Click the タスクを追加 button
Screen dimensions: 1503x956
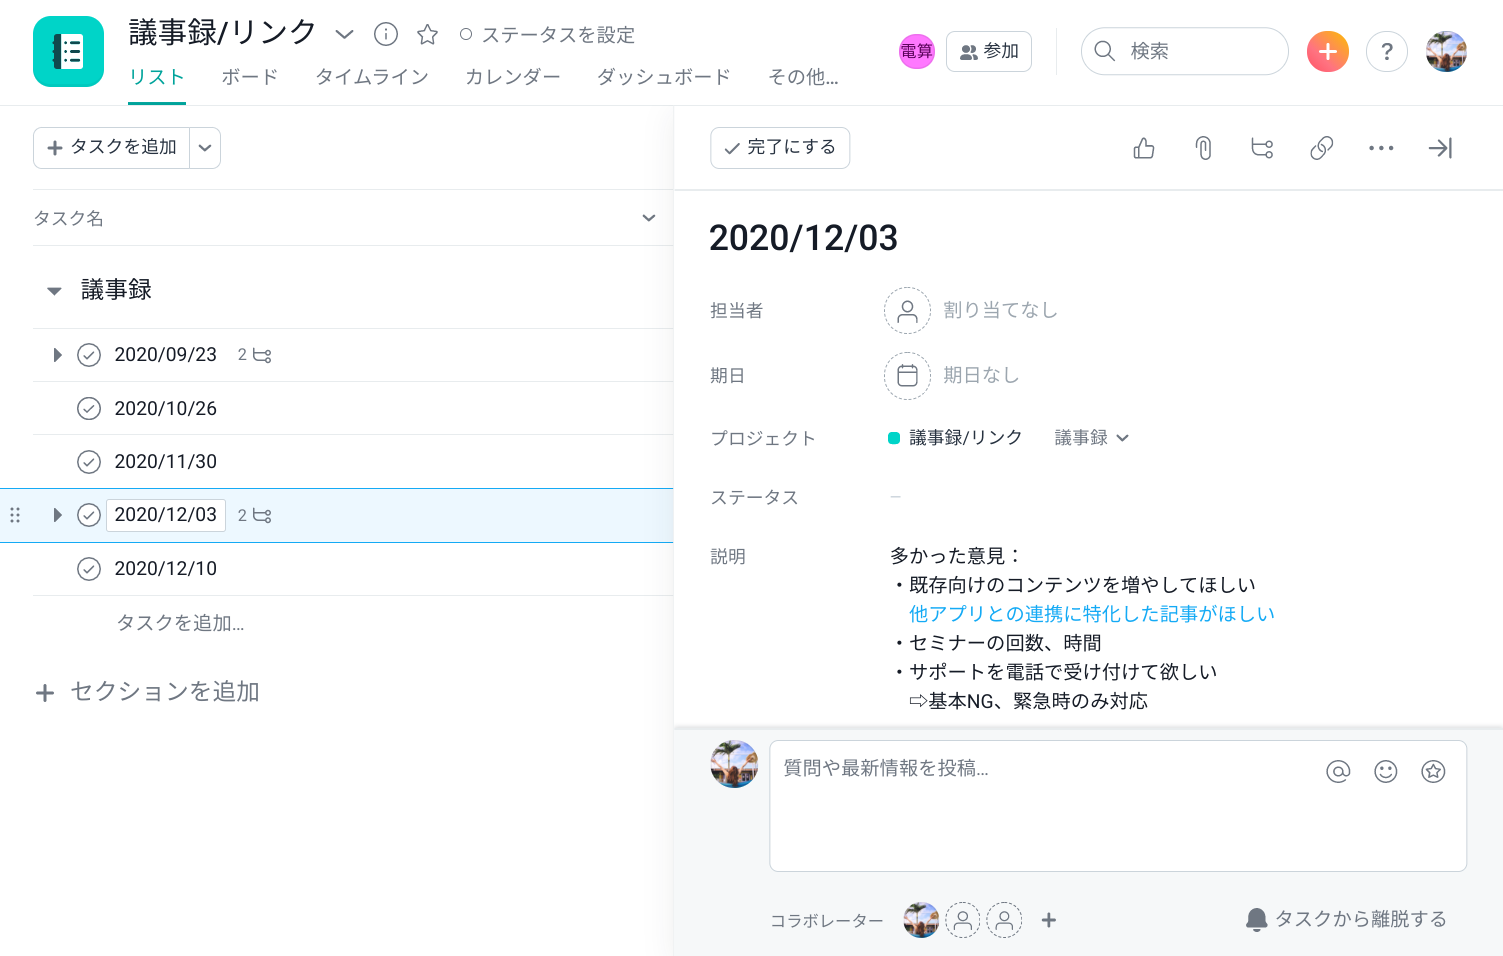(112, 148)
